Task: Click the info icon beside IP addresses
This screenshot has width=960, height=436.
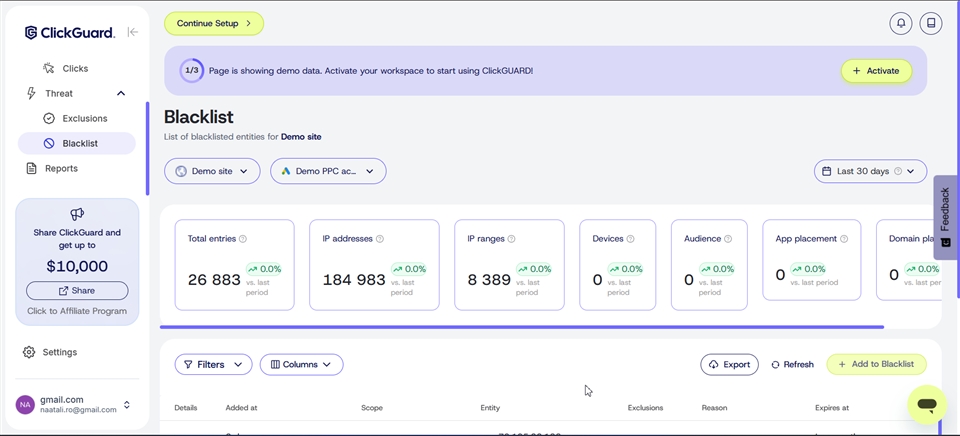Action: click(x=380, y=239)
